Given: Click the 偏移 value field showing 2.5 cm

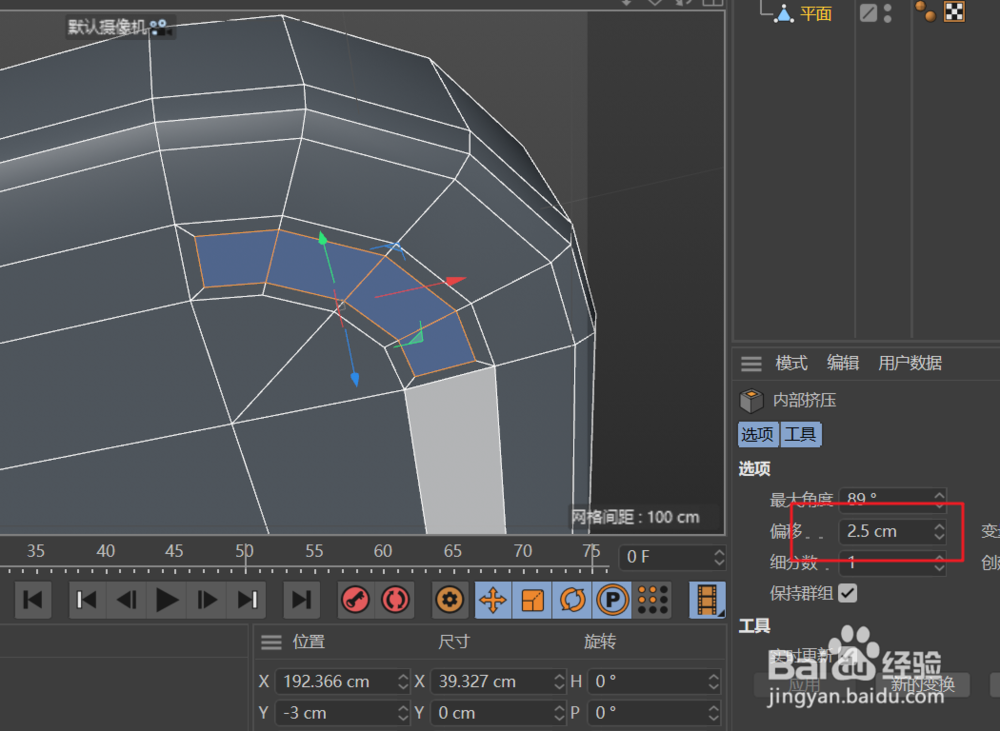Looking at the screenshot, I should pos(880,531).
